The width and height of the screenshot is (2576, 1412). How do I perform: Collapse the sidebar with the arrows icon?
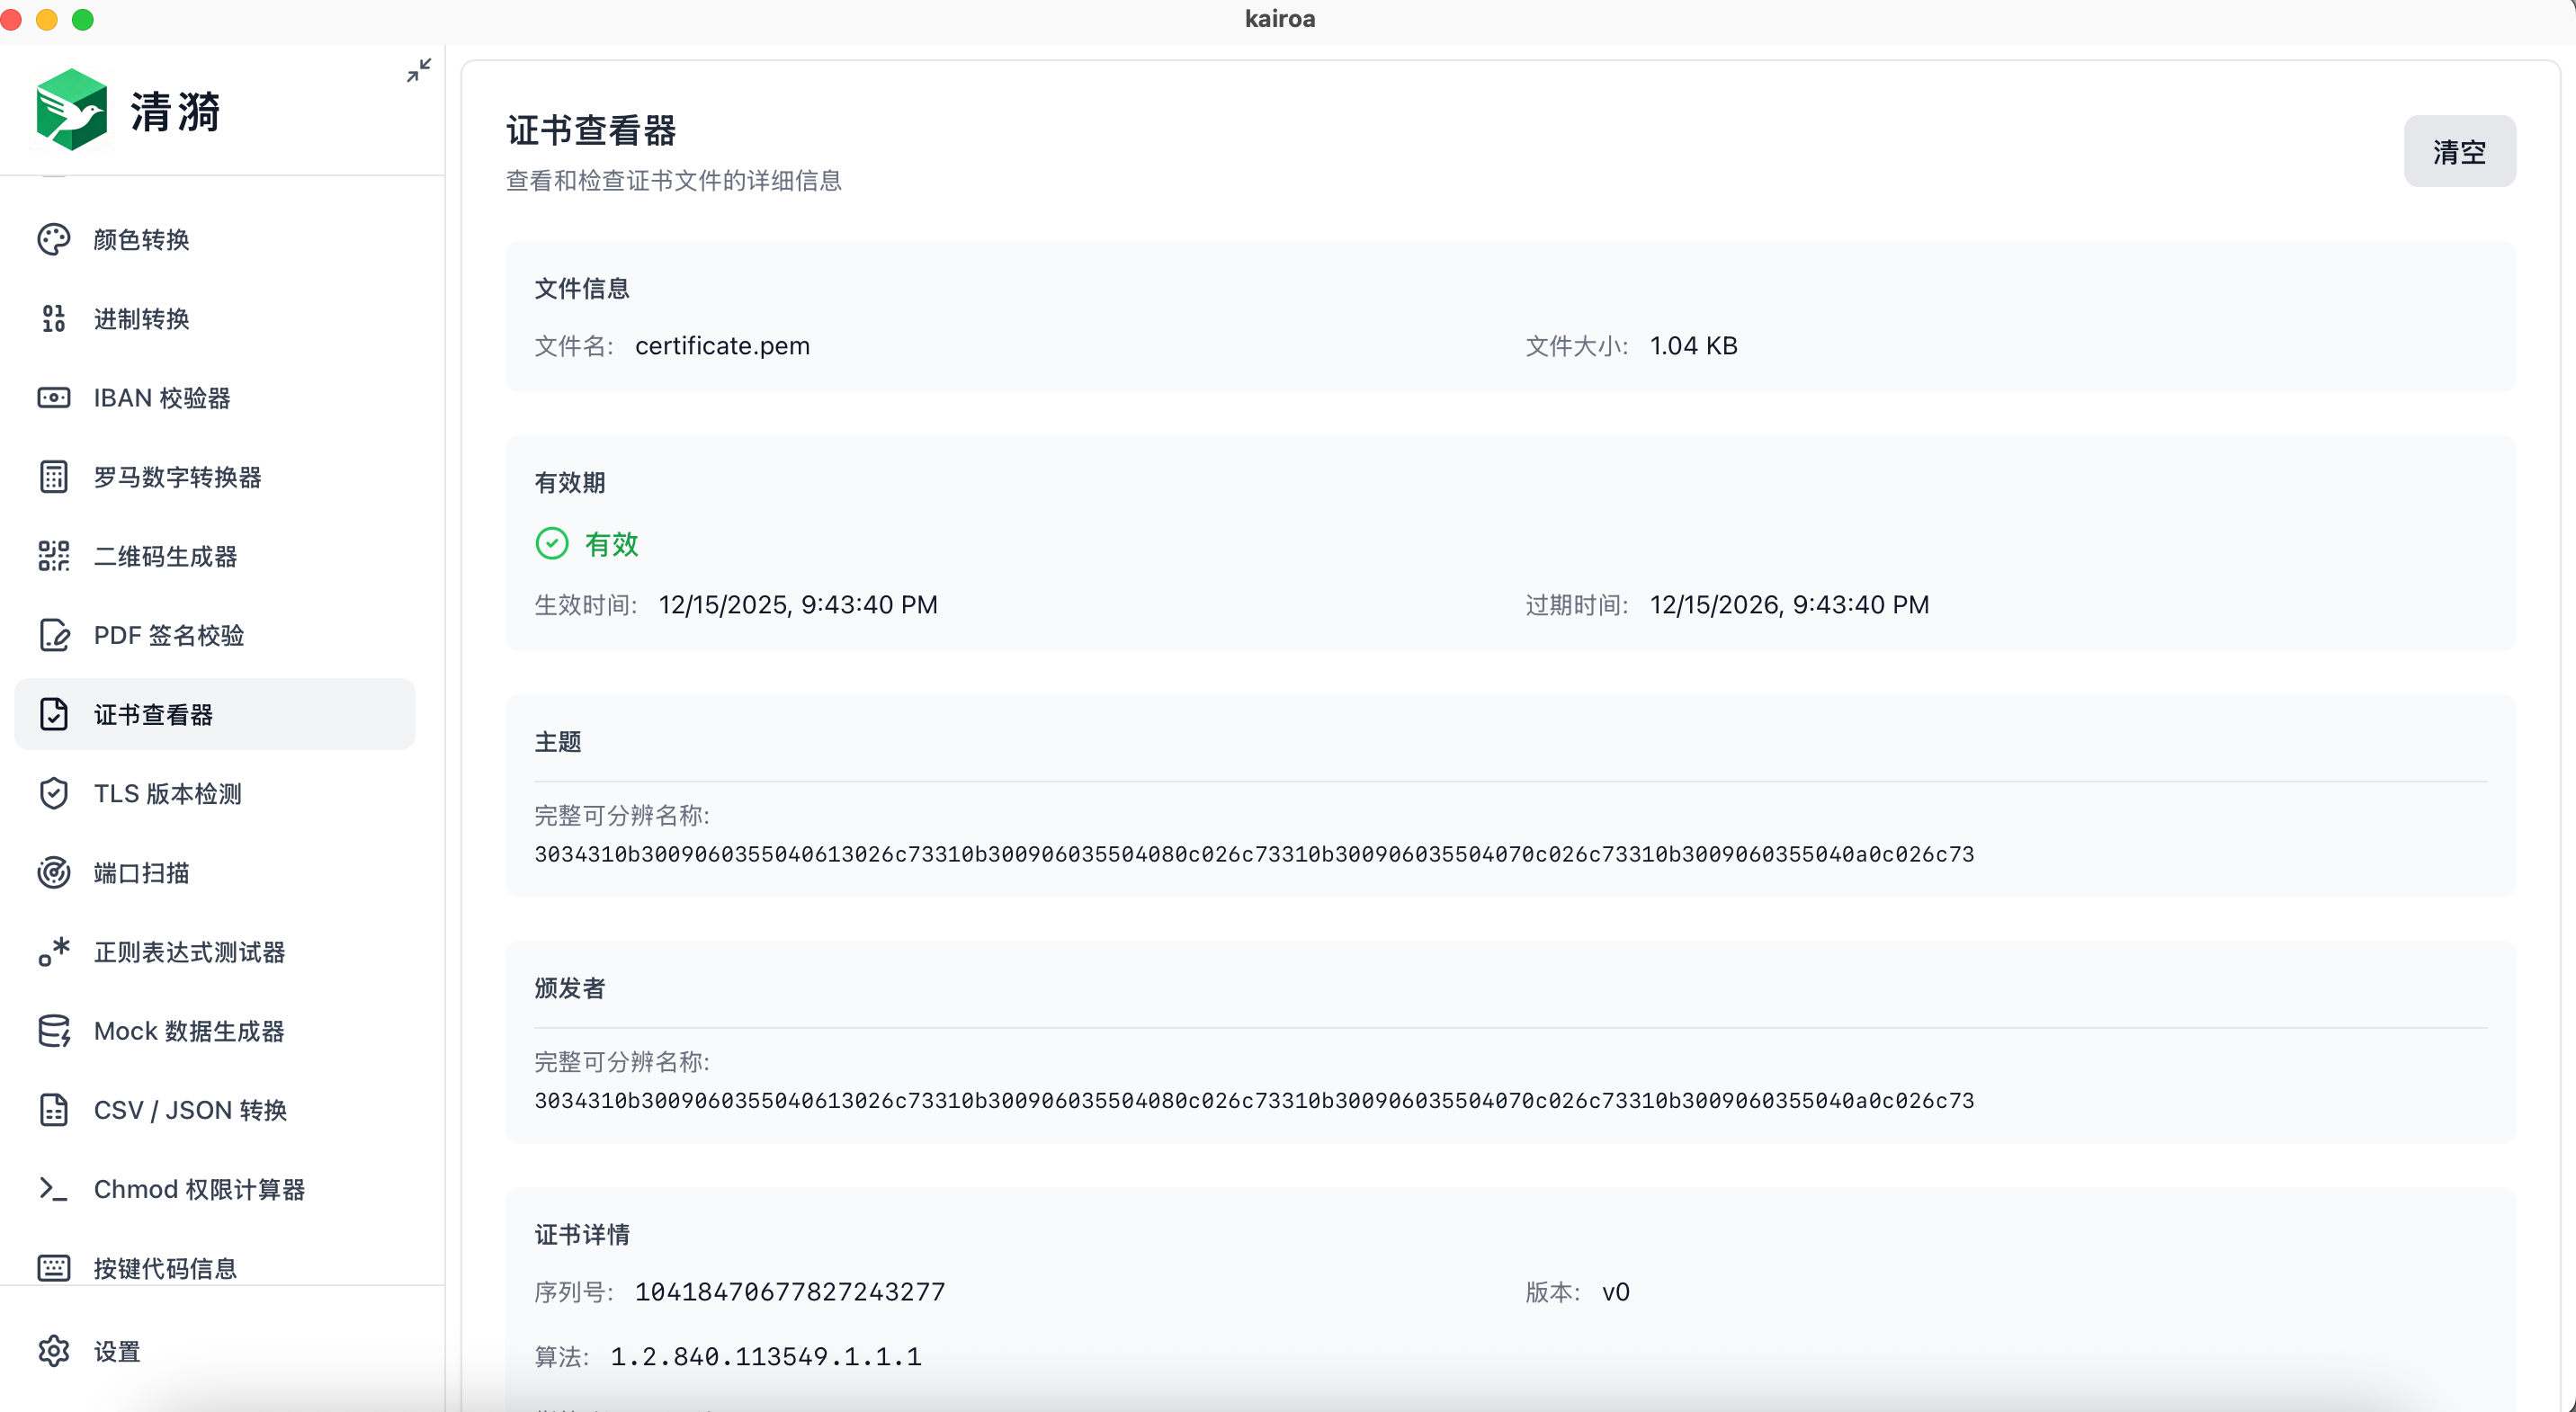point(419,70)
